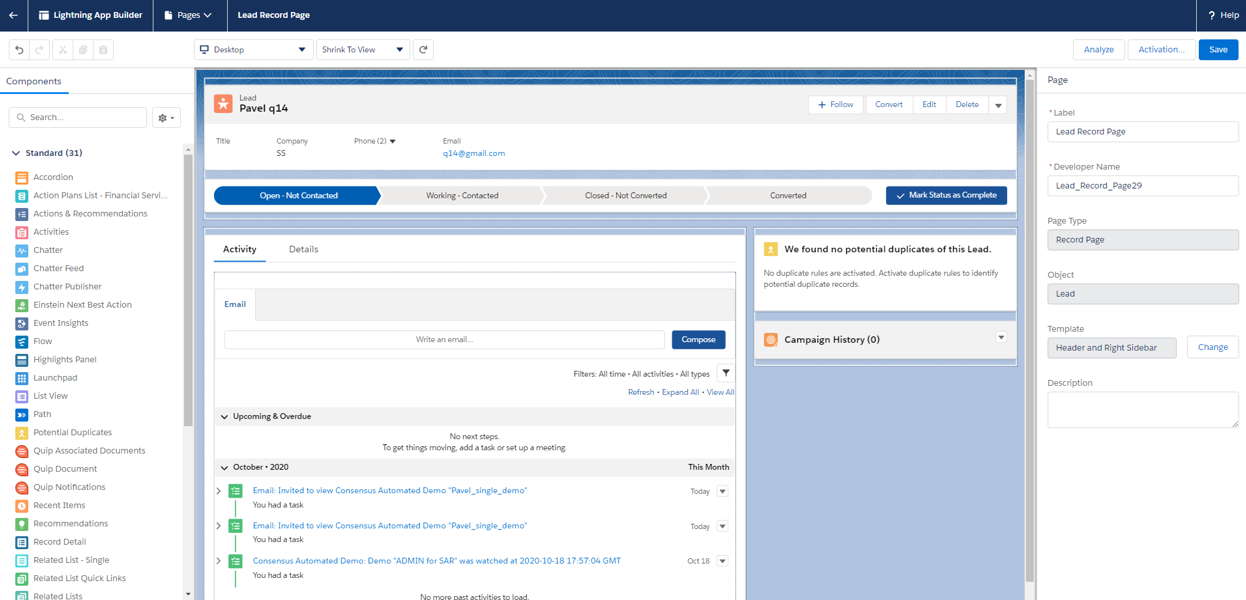Switch to the Details tab

pos(303,249)
